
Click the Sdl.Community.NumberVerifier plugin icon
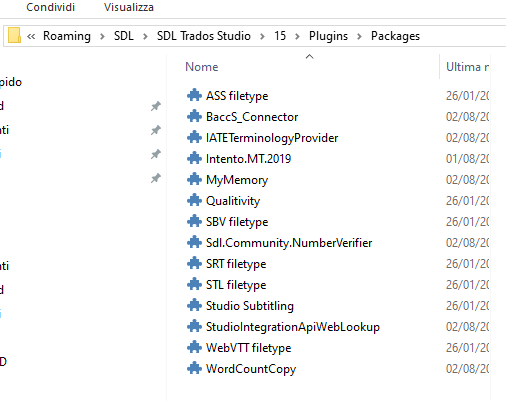pyautogui.click(x=194, y=243)
